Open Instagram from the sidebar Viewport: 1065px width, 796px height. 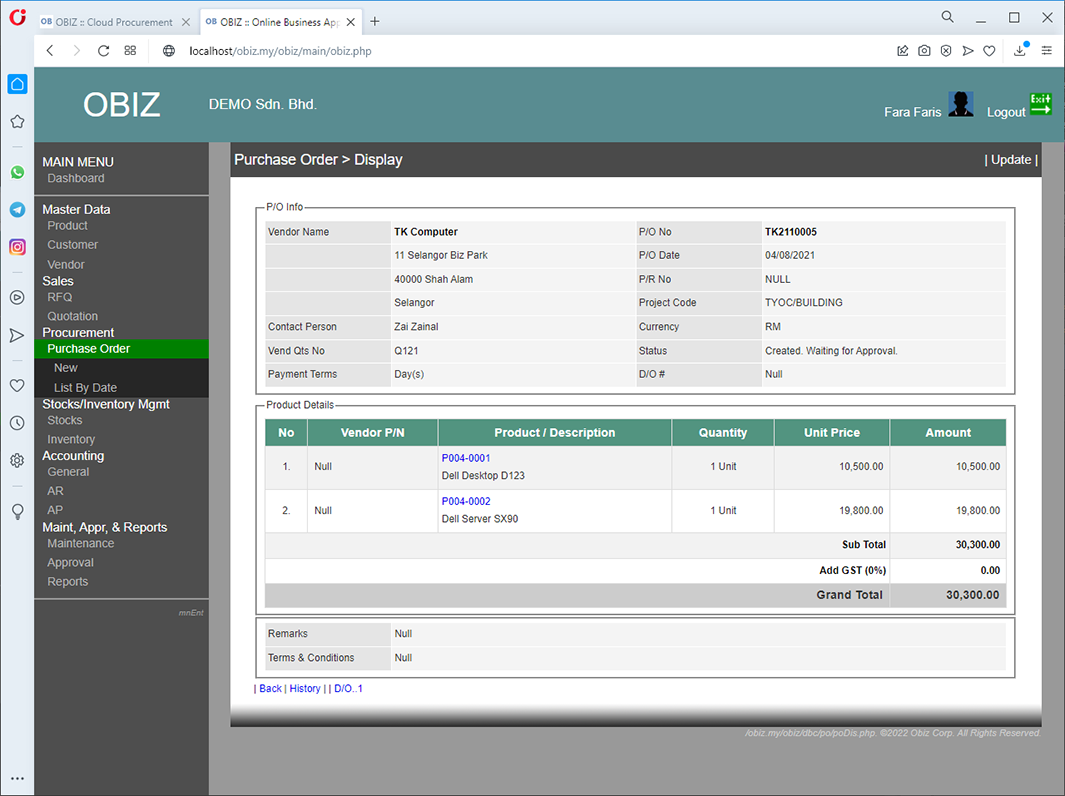(16, 244)
